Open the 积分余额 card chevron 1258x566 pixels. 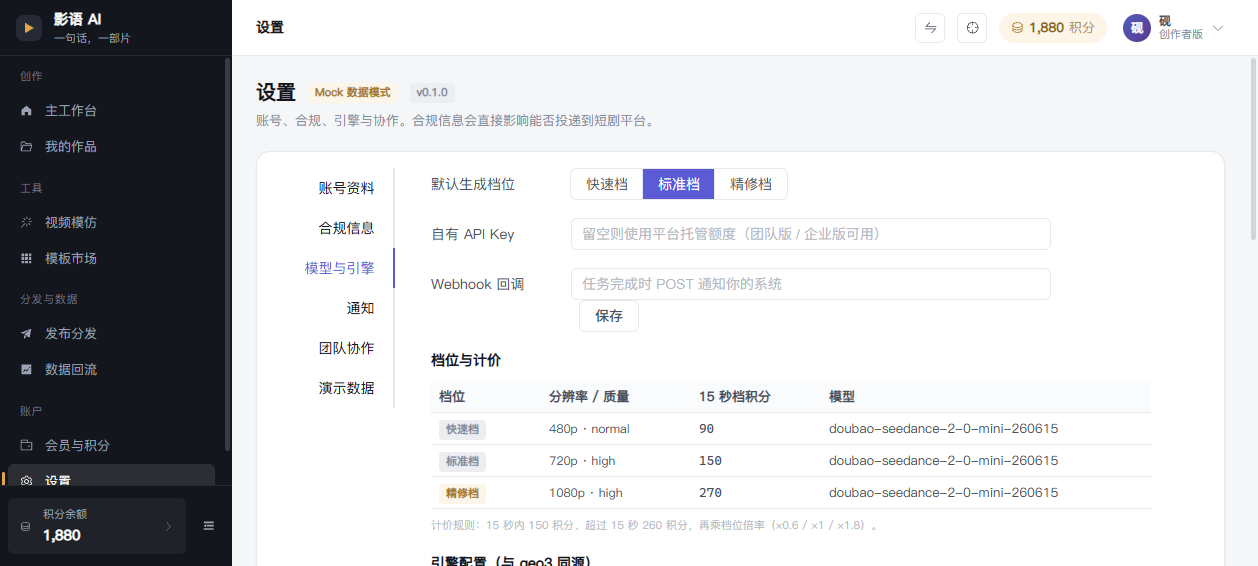(168, 526)
